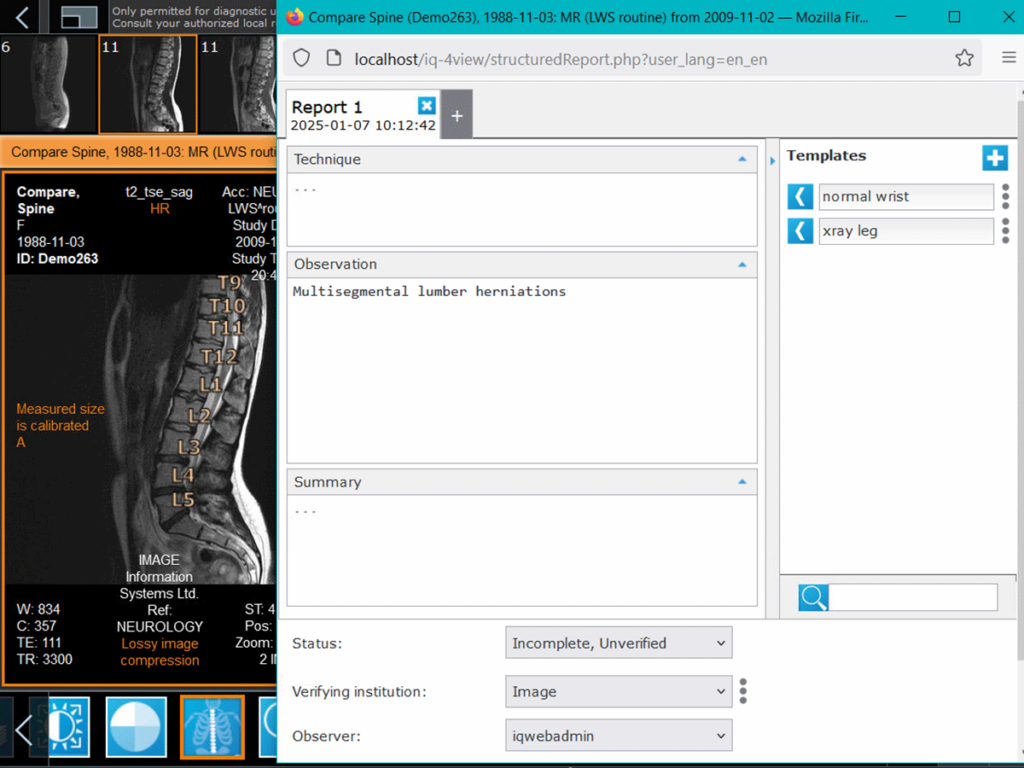Open the layout window icon in viewer toolbar

79,17
